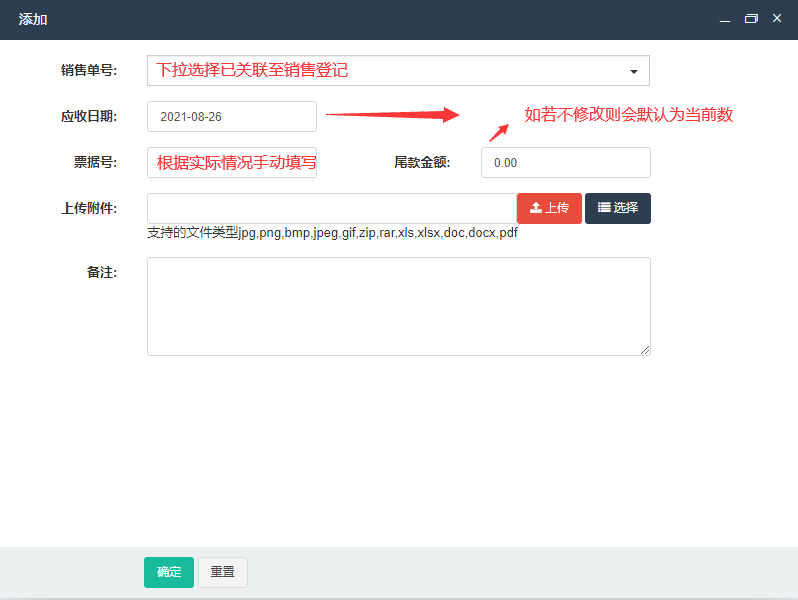Minimize the 添加 dialog window
Screen dimensions: 798x600
725,19
